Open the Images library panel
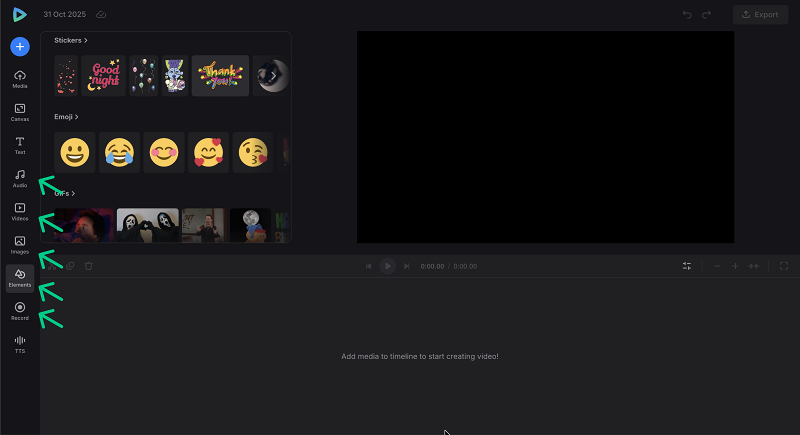 click(20, 244)
